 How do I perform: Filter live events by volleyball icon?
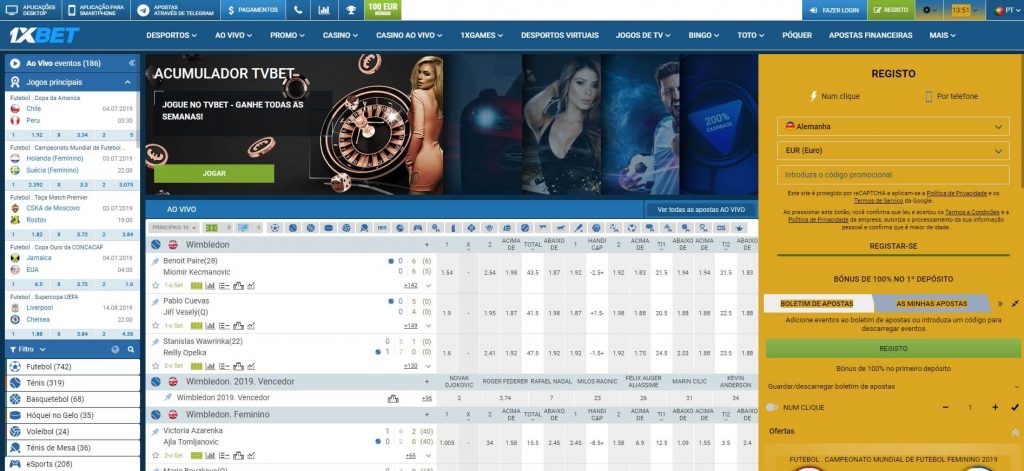click(x=346, y=228)
